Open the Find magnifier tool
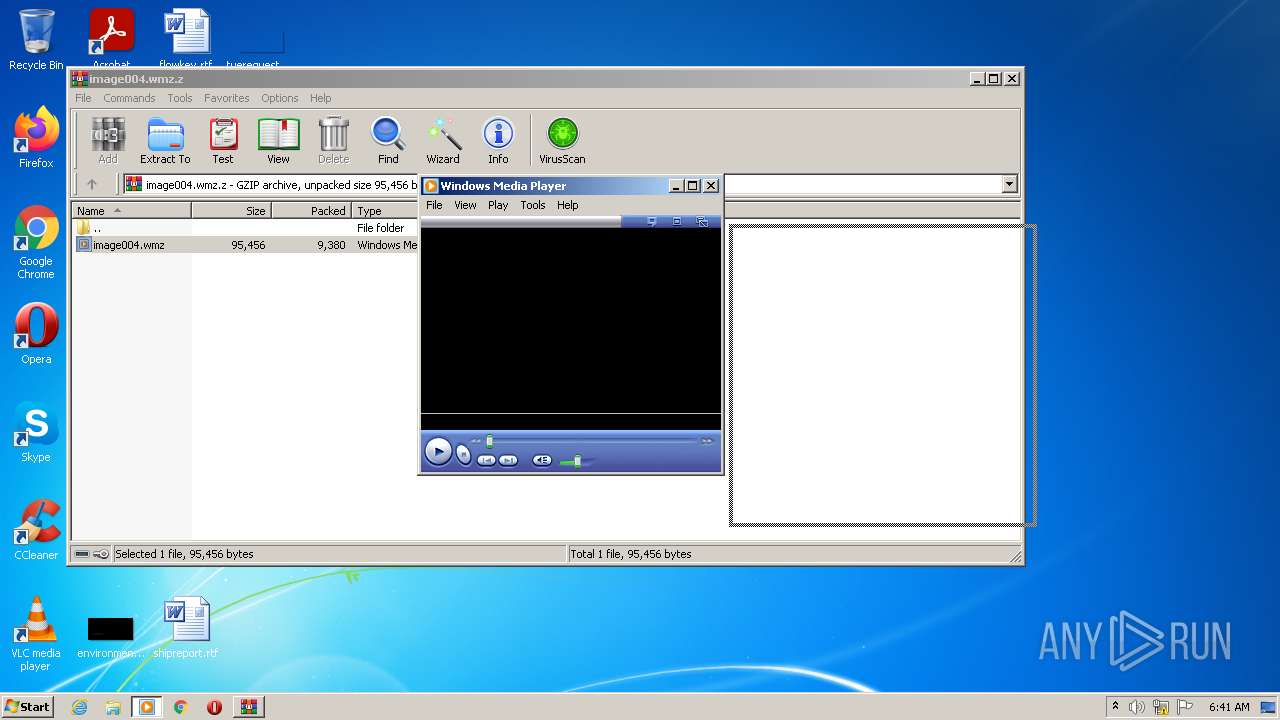The image size is (1280, 720). (388, 140)
